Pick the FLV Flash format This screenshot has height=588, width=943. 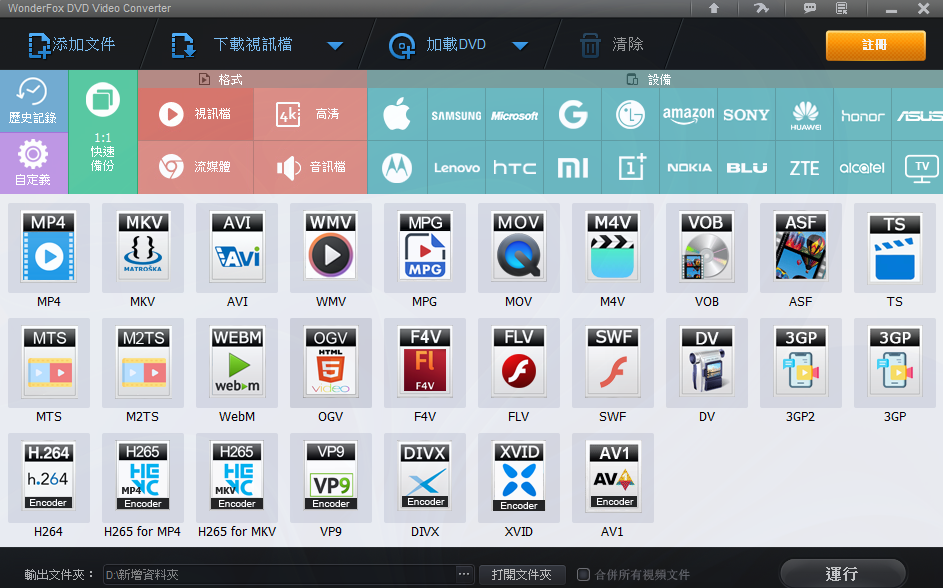(518, 363)
